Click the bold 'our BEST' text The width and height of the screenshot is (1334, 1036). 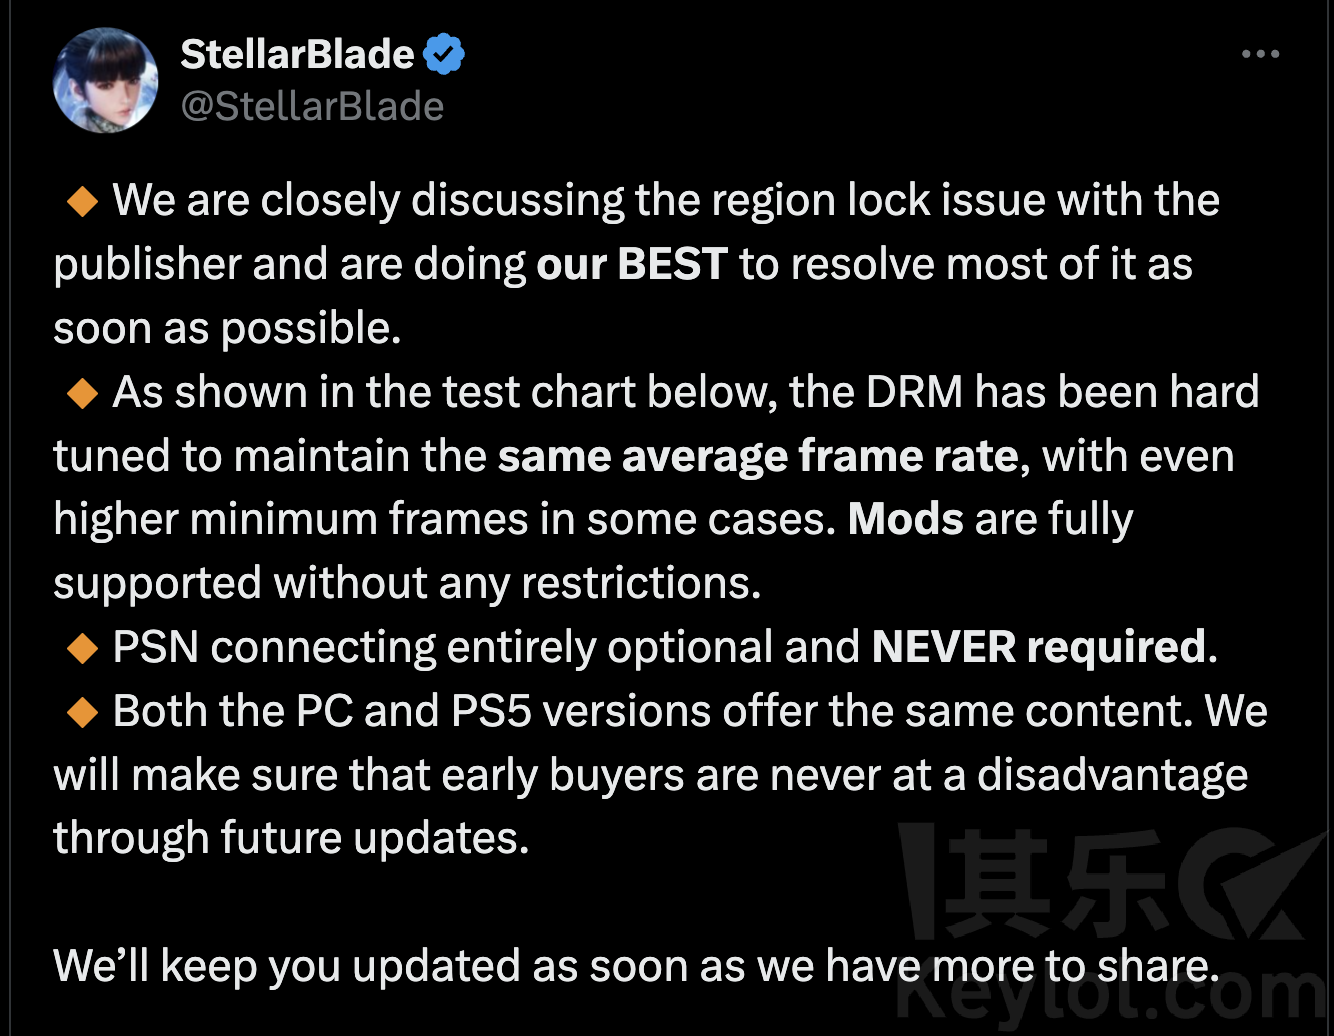click(x=632, y=265)
